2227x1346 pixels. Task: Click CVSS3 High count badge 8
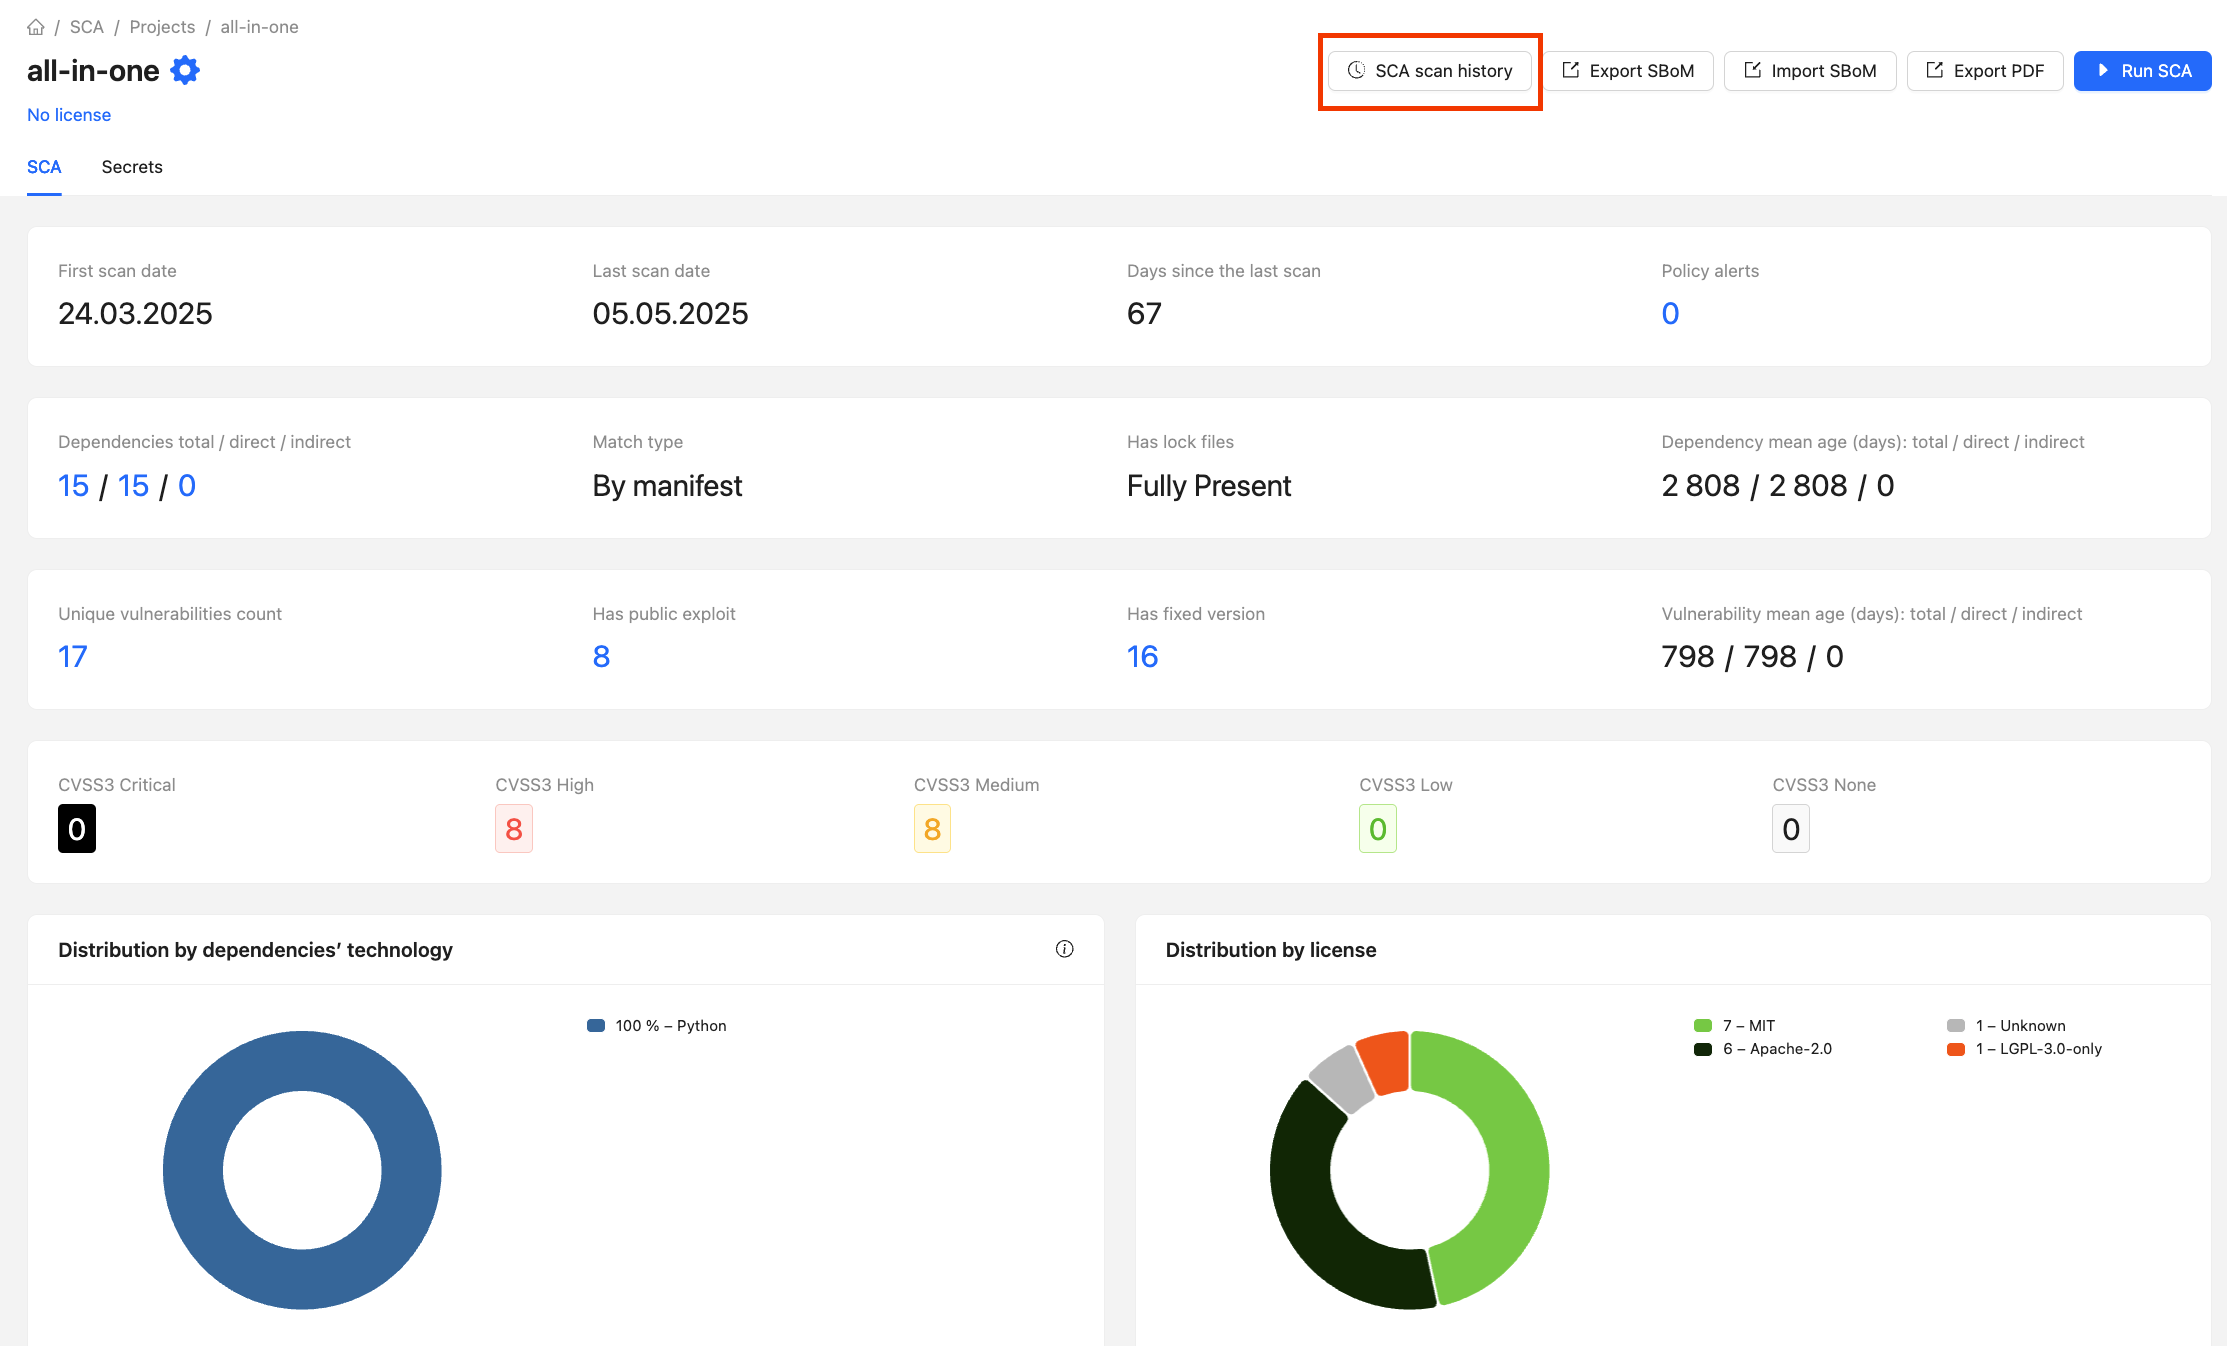pyautogui.click(x=514, y=829)
